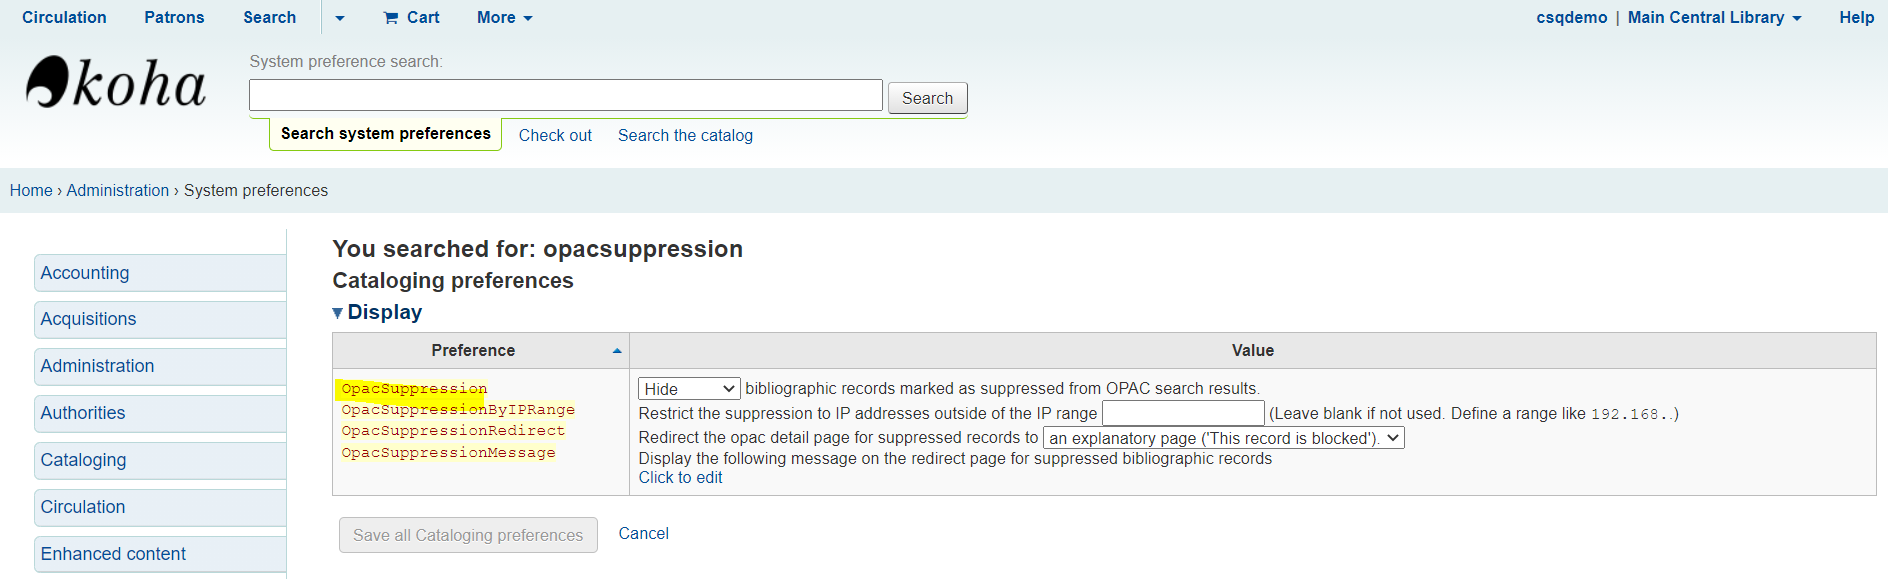The width and height of the screenshot is (1888, 579).
Task: Click the IP range input field
Action: (x=1183, y=413)
